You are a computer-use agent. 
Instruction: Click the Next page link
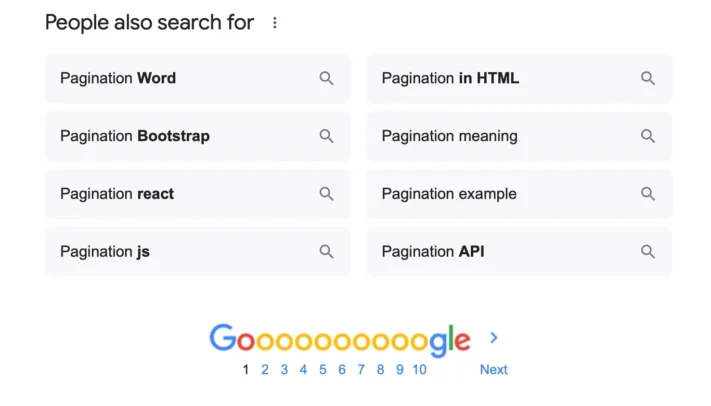pos(493,370)
